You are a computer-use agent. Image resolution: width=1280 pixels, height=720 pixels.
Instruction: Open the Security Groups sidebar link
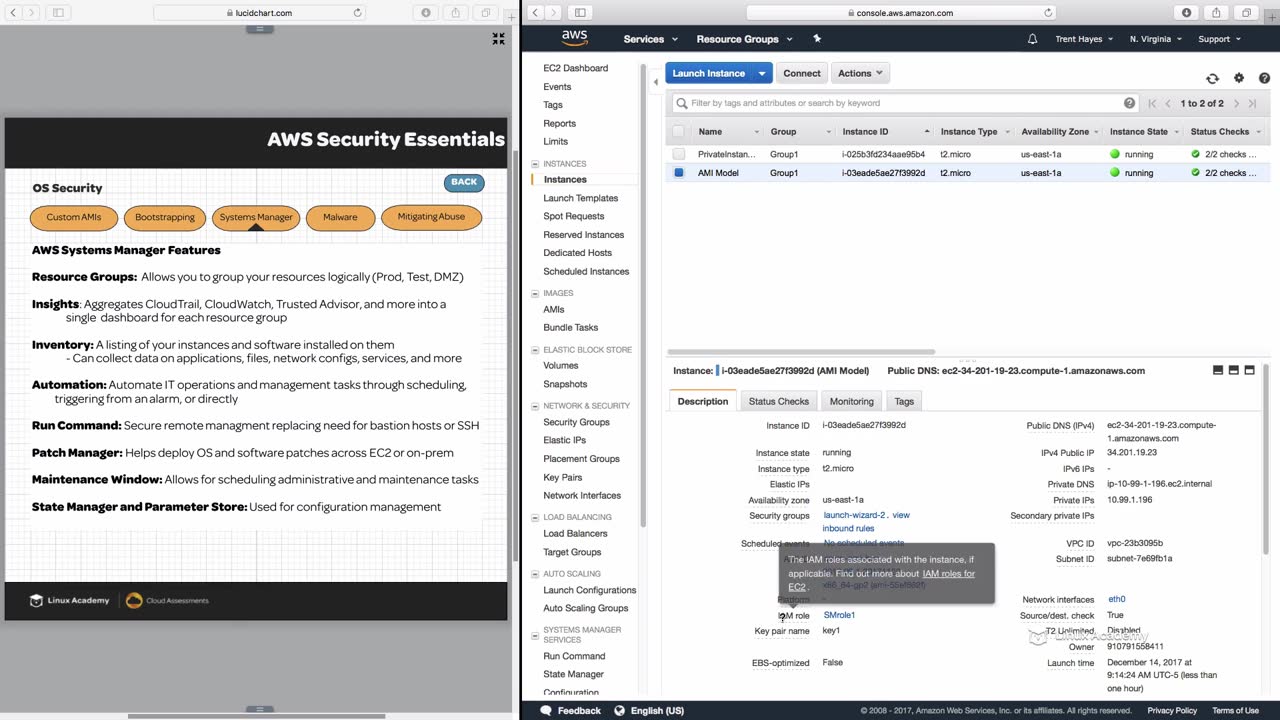click(x=576, y=422)
